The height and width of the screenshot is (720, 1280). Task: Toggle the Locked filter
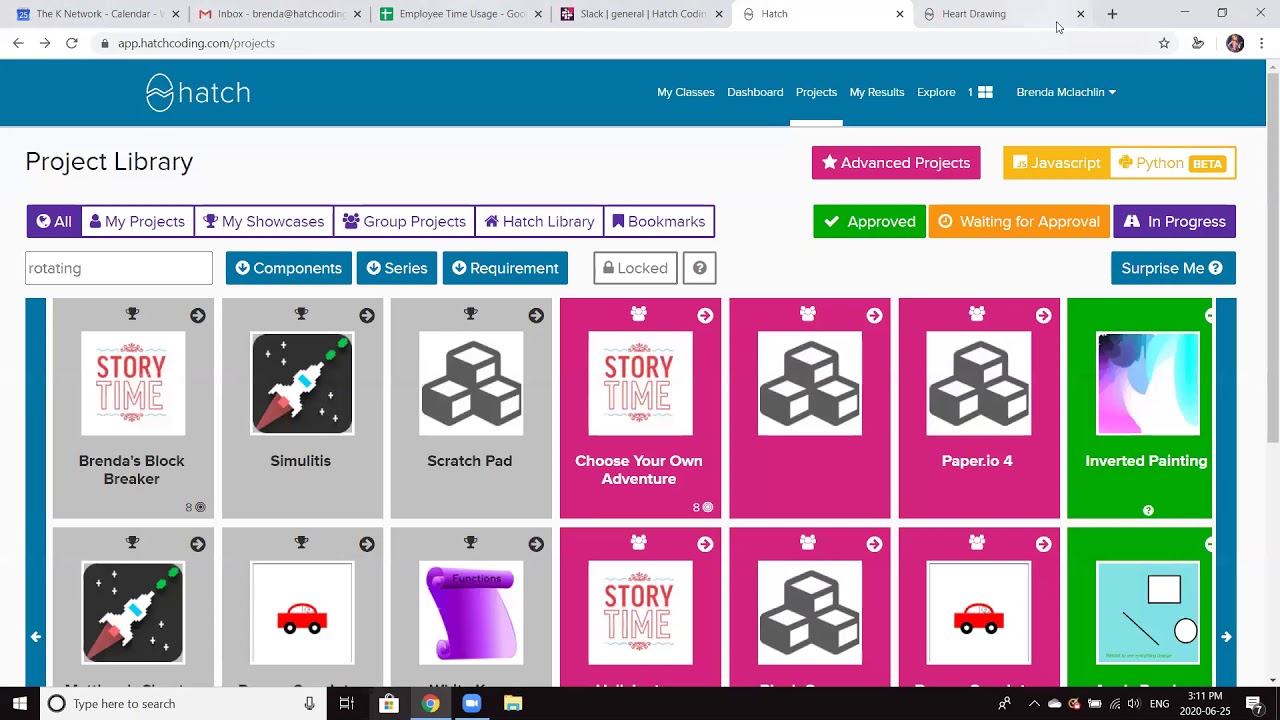(635, 268)
